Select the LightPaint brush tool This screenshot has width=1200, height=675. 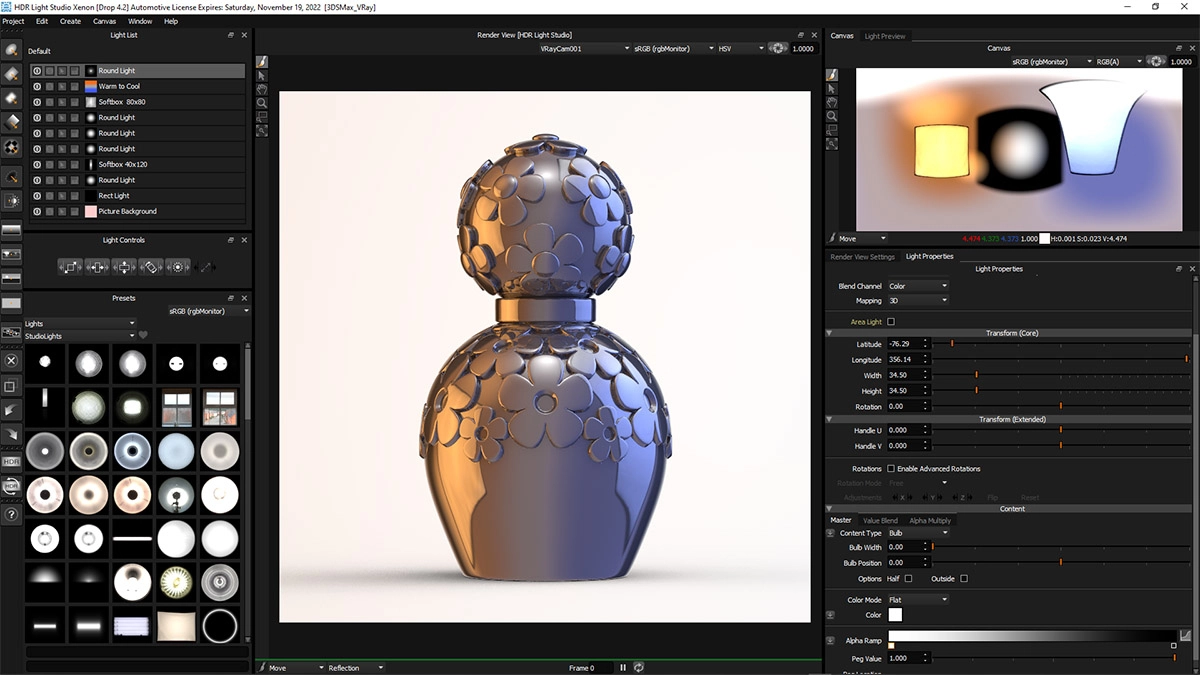pos(262,62)
